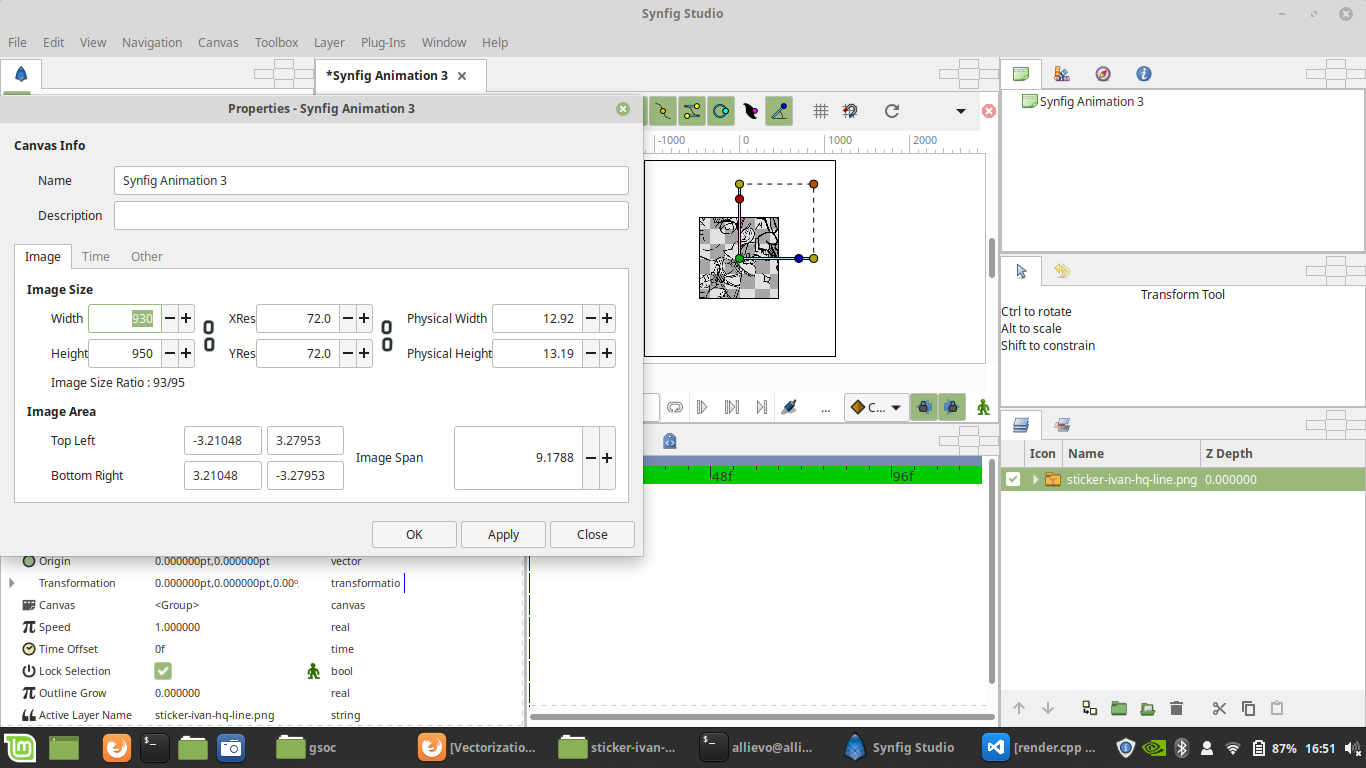Image resolution: width=1366 pixels, height=768 pixels.
Task: Switch to the Palette panel icon
Action: [x=1061, y=74]
